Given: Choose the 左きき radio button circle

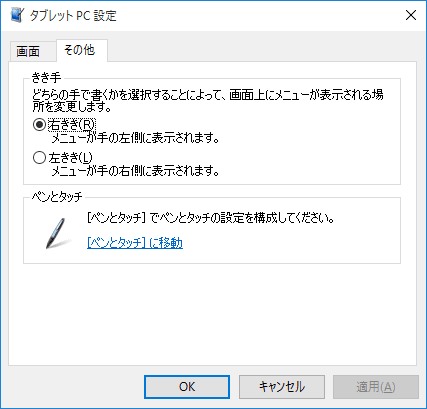Looking at the screenshot, I should click(39, 158).
